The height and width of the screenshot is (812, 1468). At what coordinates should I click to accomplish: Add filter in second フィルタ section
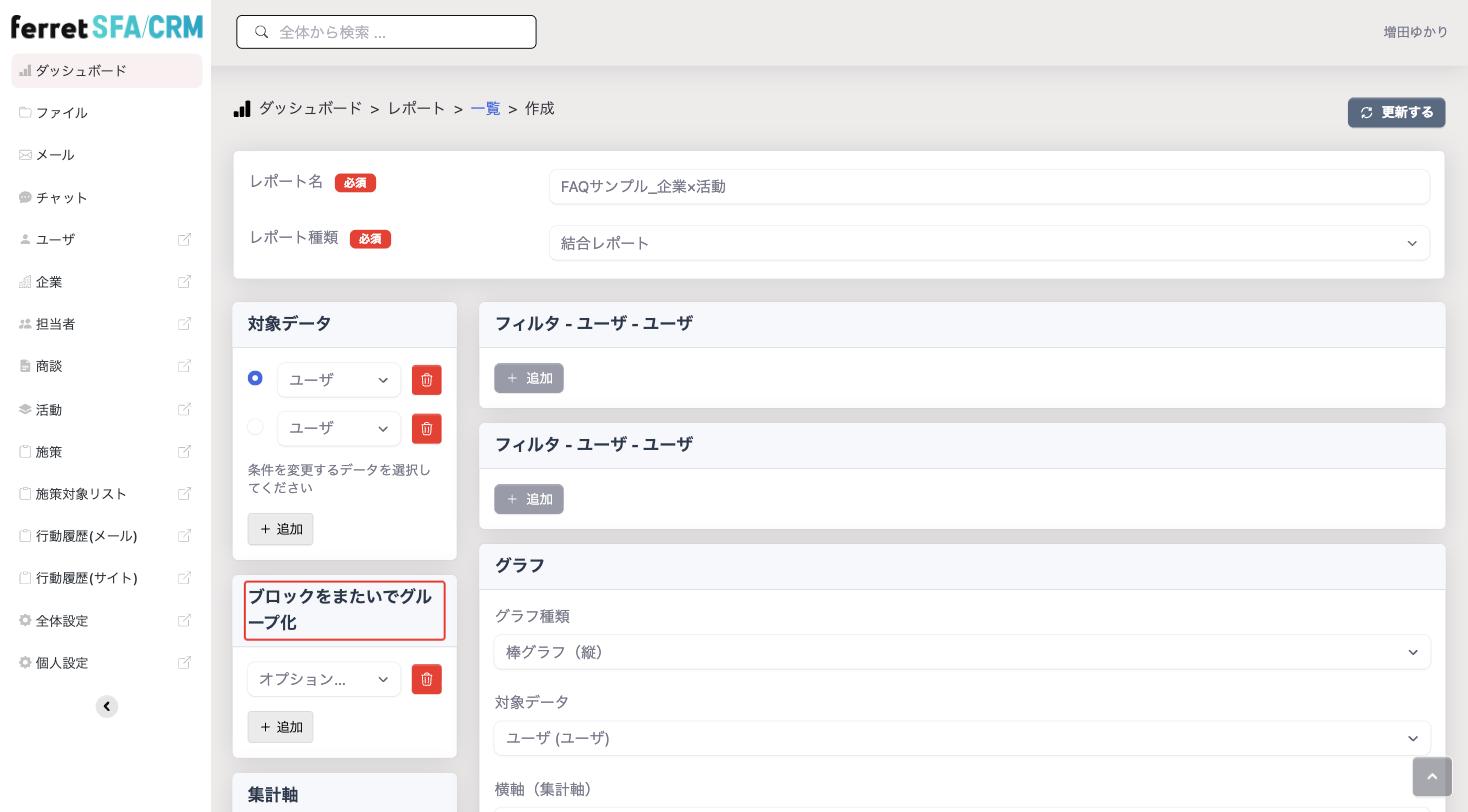[x=529, y=499]
